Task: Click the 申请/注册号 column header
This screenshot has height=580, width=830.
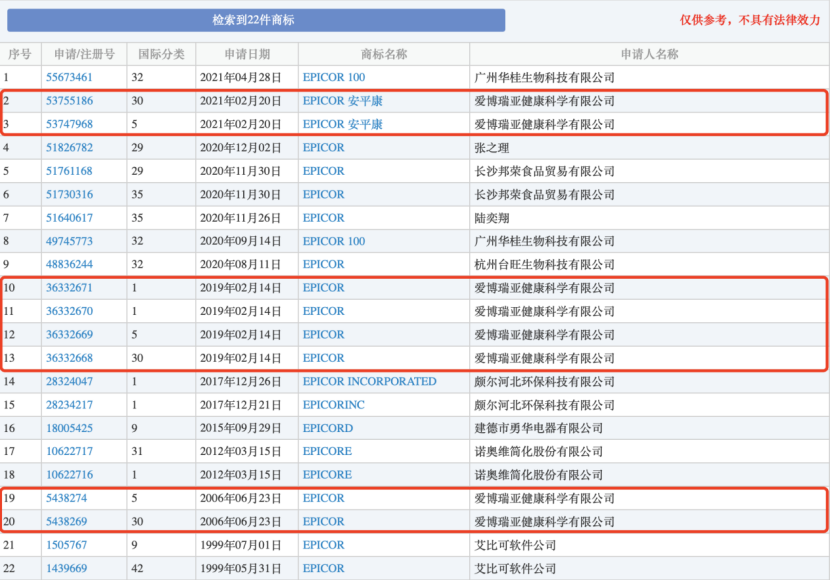Action: pos(84,54)
